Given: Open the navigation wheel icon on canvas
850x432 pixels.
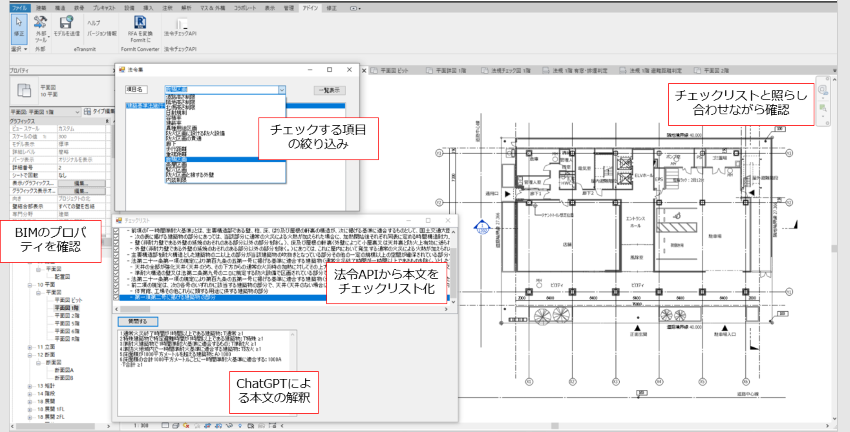Looking at the screenshot, I should pos(823,89).
